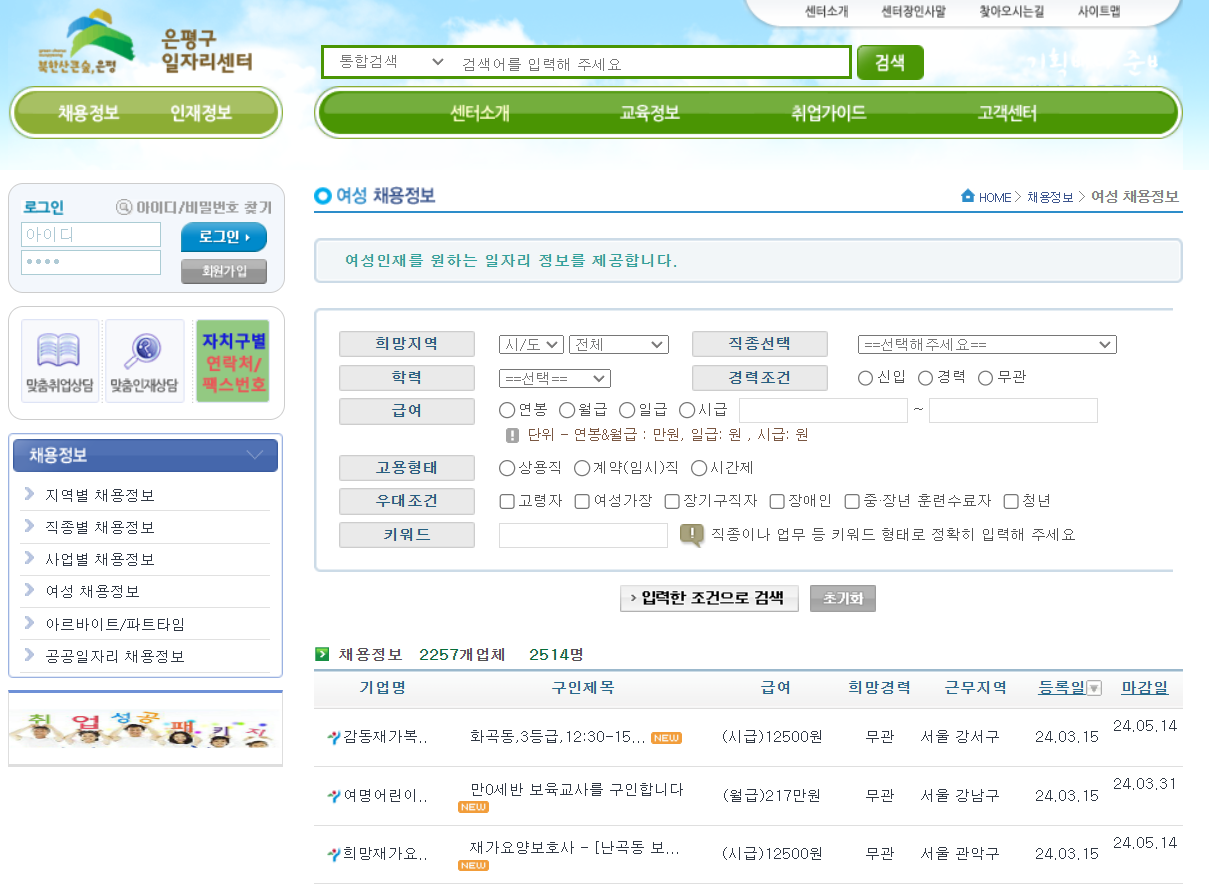
Task: Click the maximum salary input field
Action: tap(1013, 410)
